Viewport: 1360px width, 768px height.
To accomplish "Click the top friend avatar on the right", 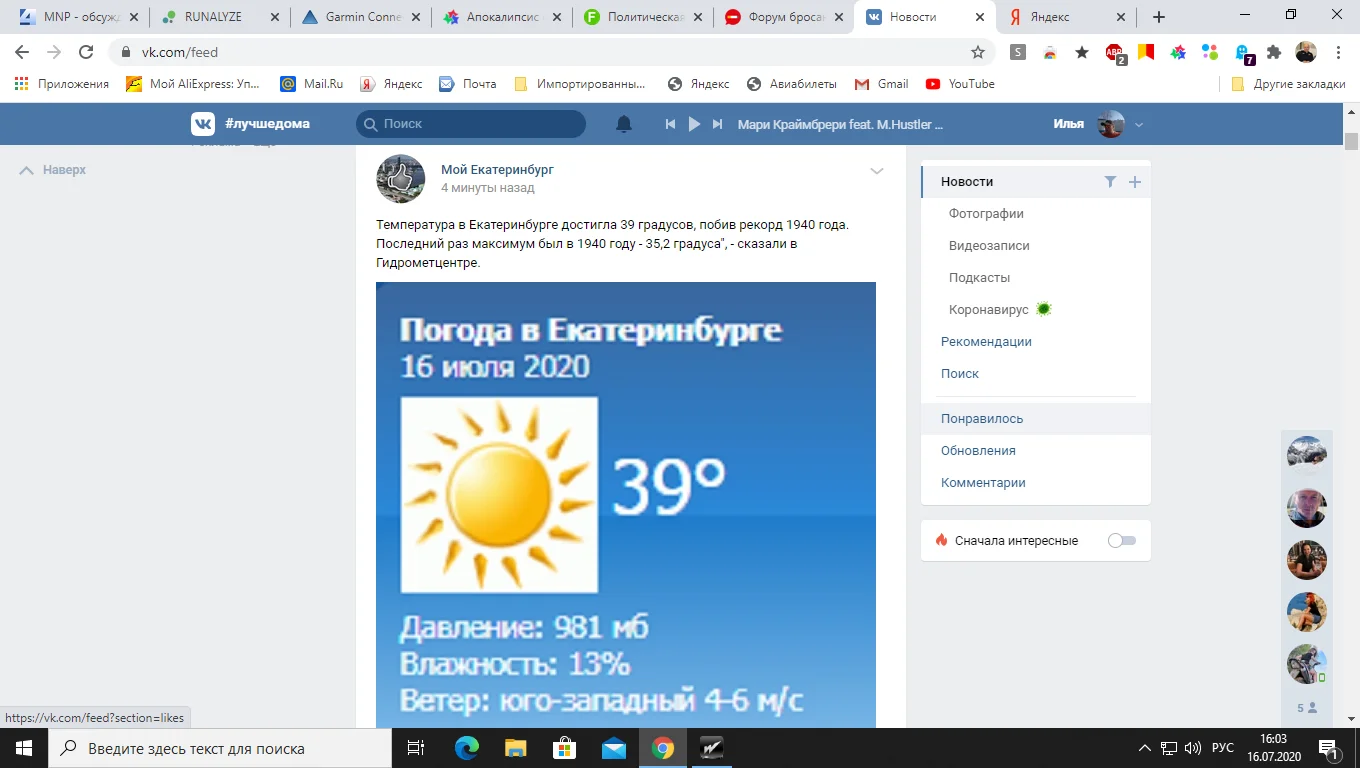I will (1307, 453).
